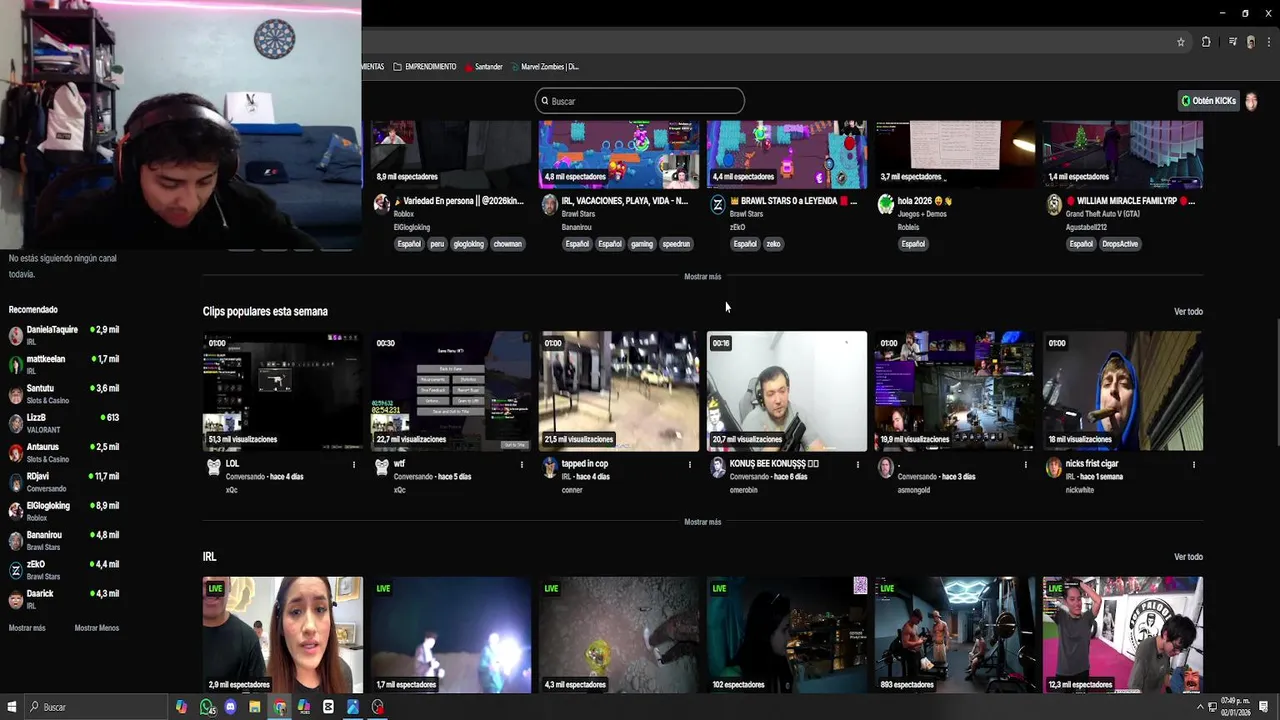Select the DropsActive tag
Viewport: 1280px width, 720px height.
click(x=1120, y=244)
